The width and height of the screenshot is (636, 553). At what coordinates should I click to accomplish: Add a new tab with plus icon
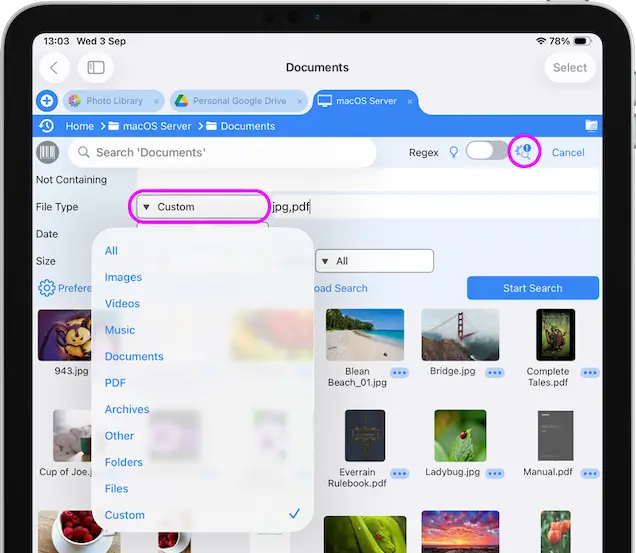(x=46, y=101)
